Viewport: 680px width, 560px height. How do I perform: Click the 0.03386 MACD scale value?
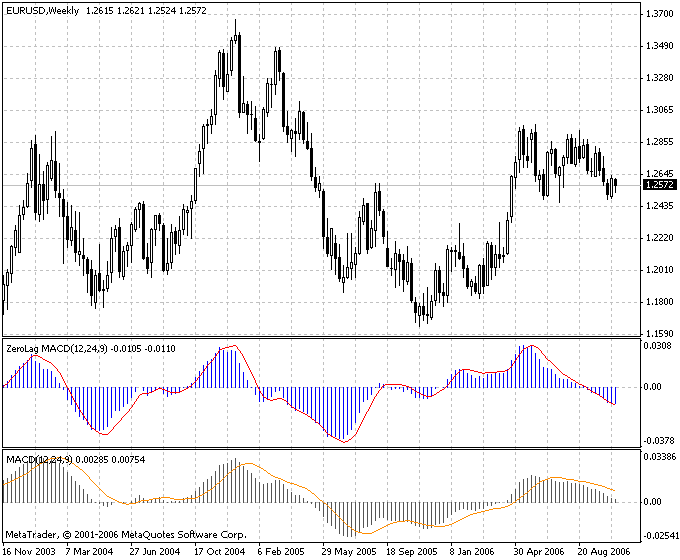pos(660,458)
